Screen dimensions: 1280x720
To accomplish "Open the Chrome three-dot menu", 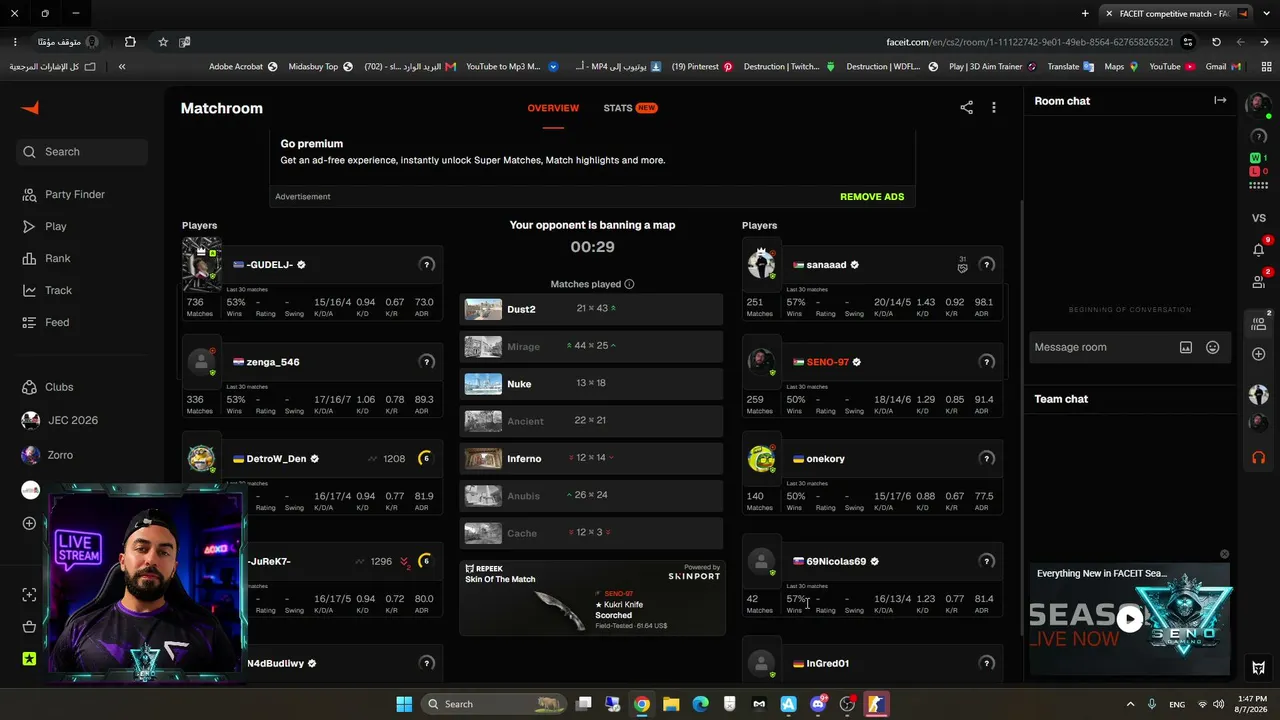I will point(15,42).
